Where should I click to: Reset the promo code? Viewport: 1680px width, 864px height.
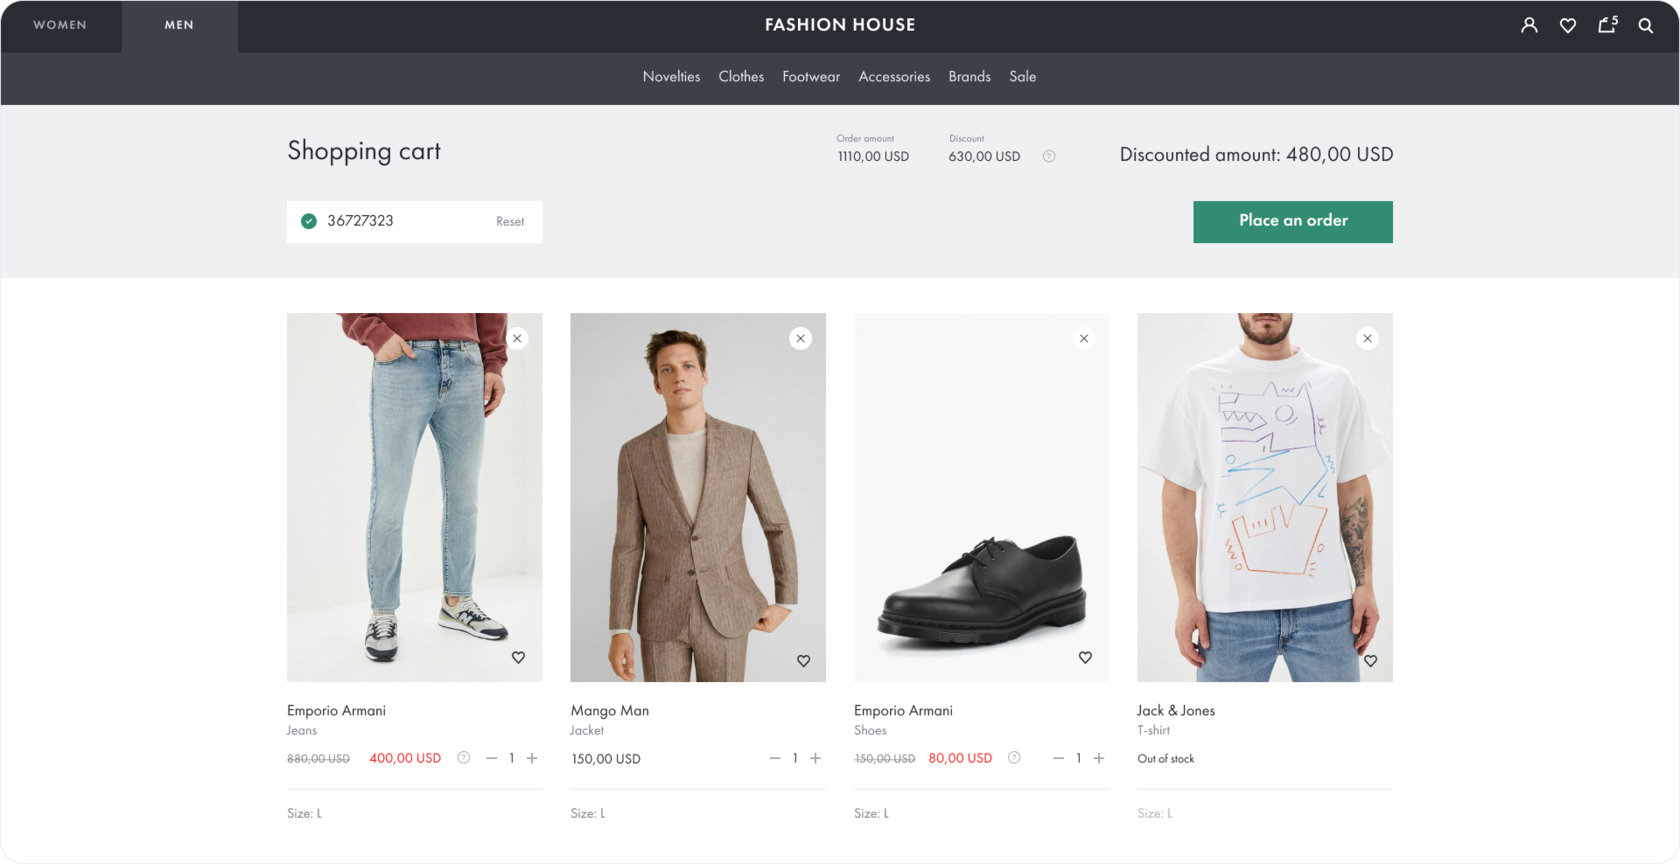510,222
